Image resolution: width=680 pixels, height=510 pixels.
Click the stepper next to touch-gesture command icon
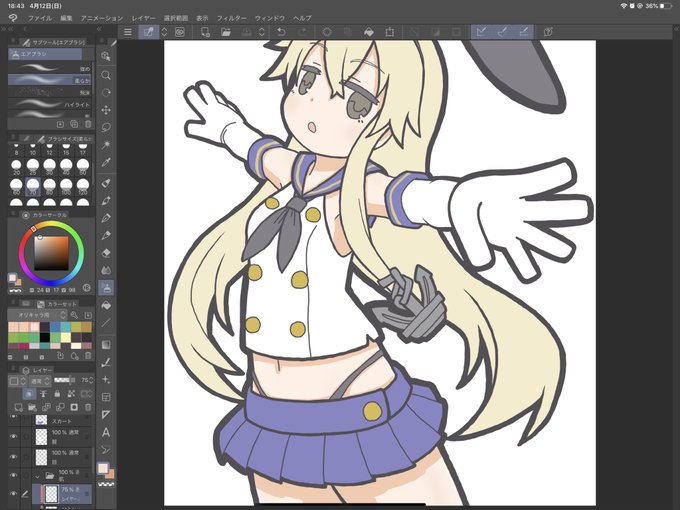coord(164,32)
